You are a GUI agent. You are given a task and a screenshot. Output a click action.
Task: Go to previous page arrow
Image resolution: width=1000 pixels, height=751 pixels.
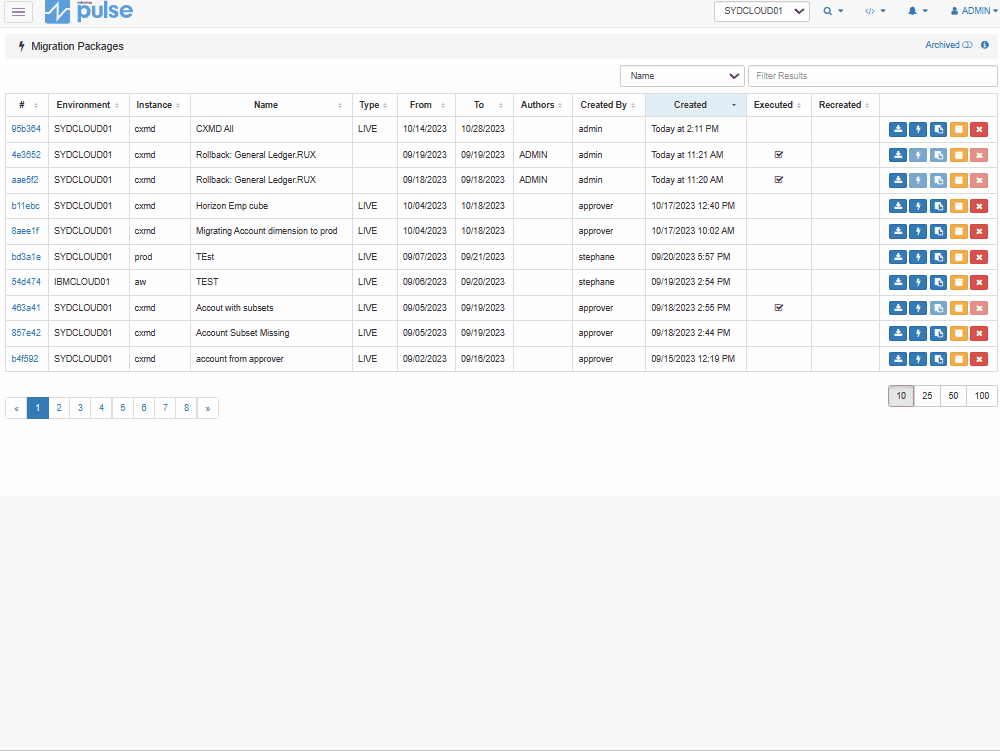click(x=17, y=408)
